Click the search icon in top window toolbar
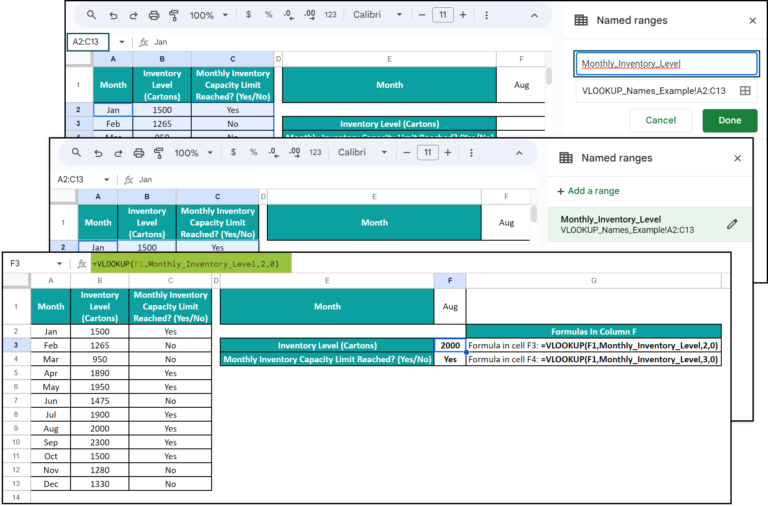 click(x=91, y=15)
